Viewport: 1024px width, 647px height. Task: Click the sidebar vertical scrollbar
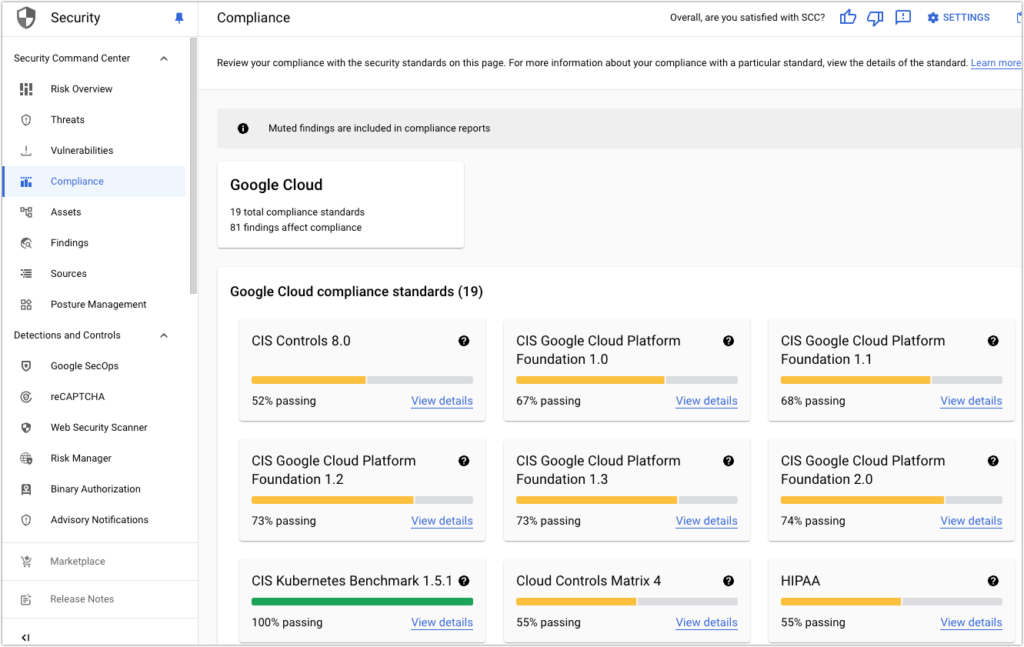click(x=193, y=166)
